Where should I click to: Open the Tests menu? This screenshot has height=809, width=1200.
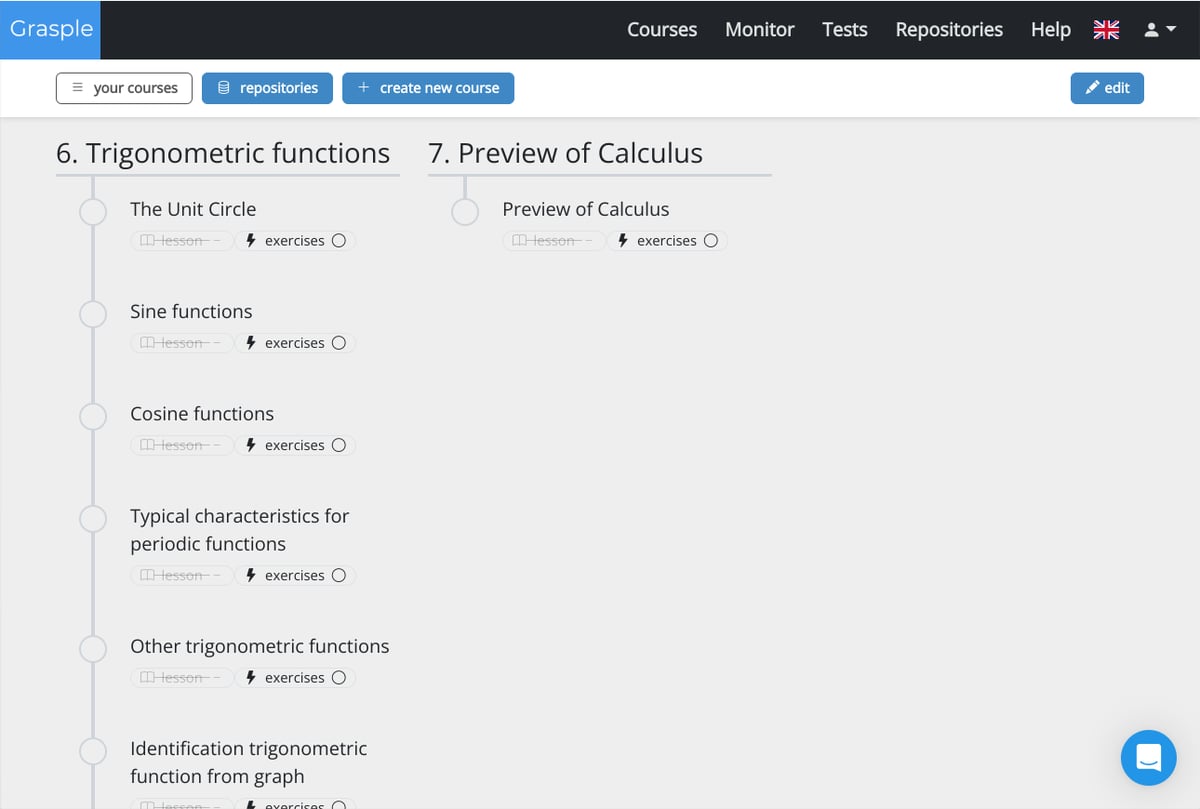point(844,29)
